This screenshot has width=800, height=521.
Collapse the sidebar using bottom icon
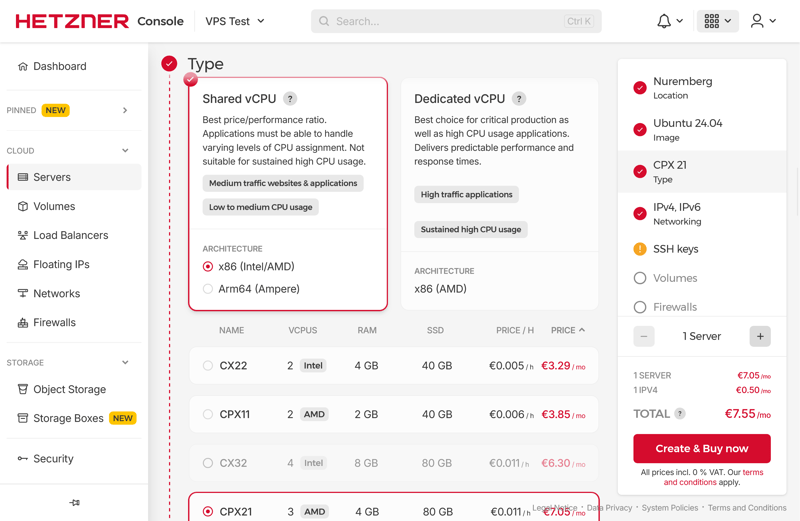74,503
